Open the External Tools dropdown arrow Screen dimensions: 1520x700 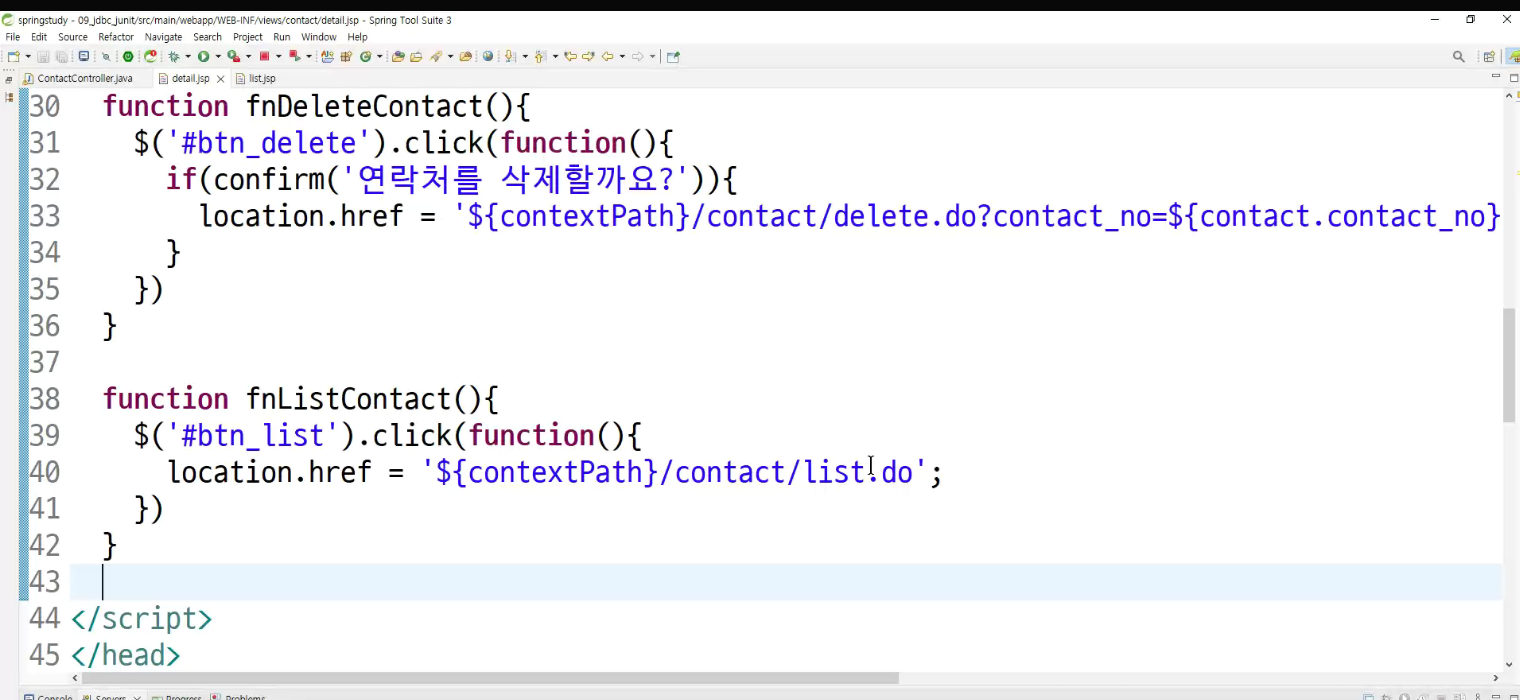[x=309, y=57]
